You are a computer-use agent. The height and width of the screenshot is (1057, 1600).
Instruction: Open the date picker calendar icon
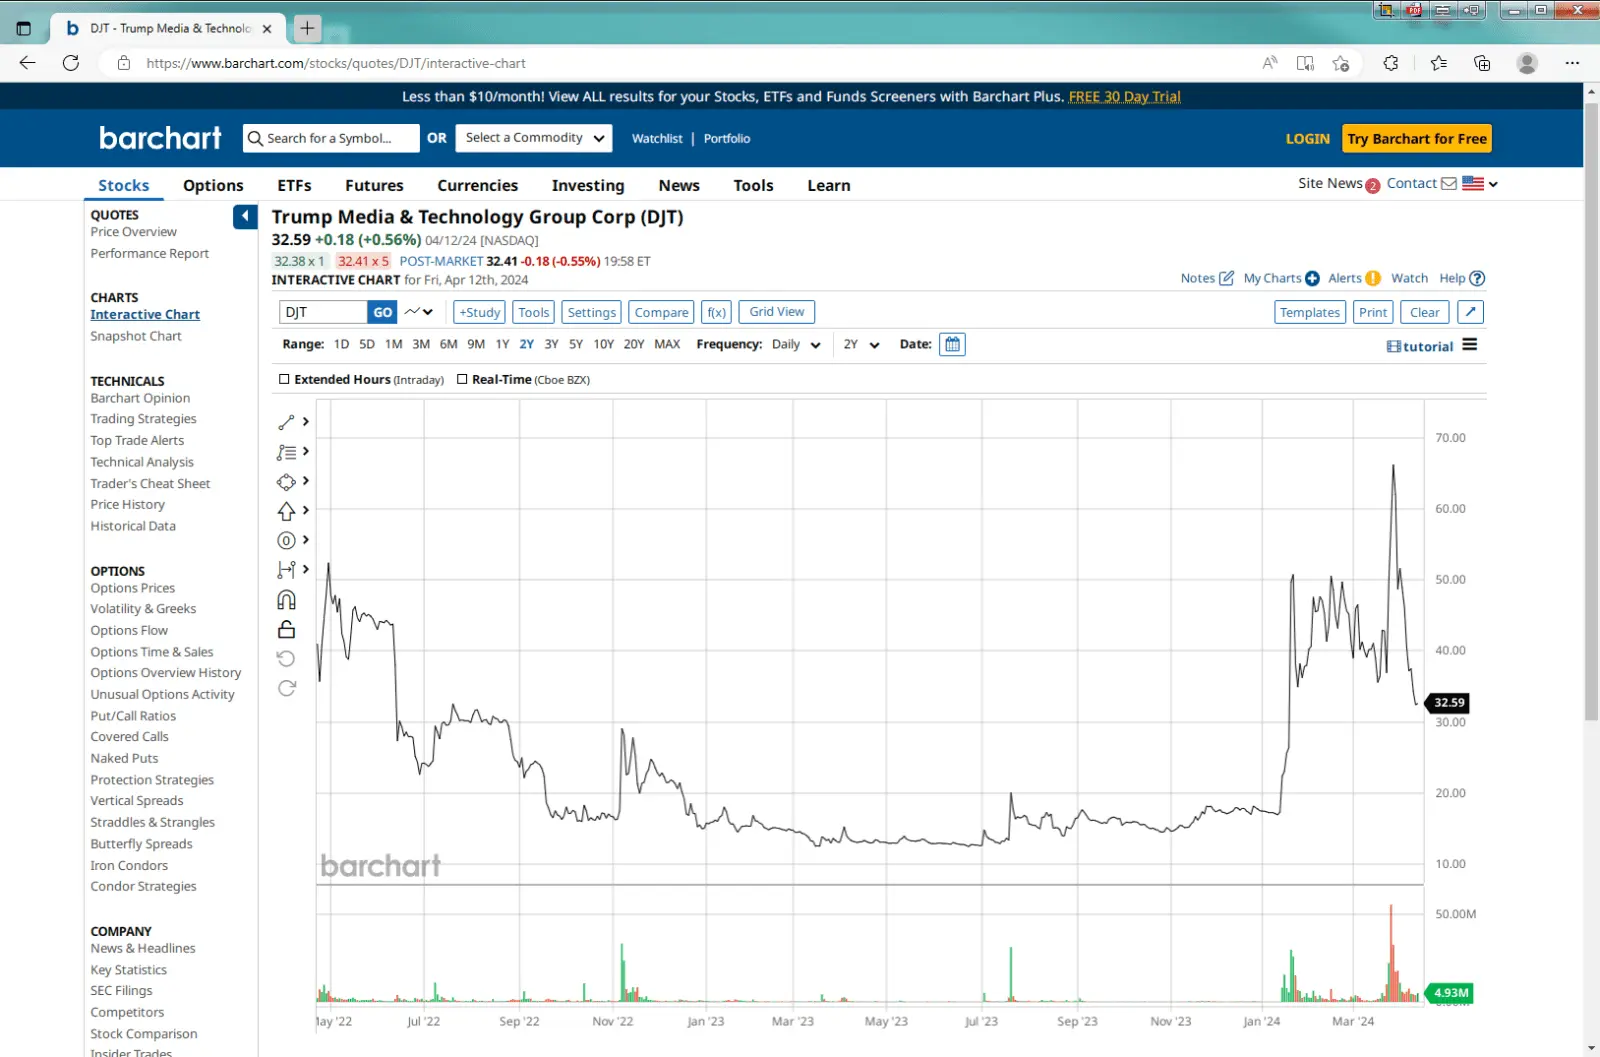coord(952,345)
